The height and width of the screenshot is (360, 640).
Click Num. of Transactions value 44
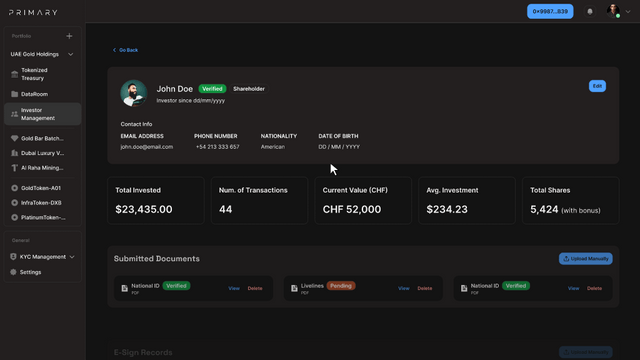(x=225, y=209)
